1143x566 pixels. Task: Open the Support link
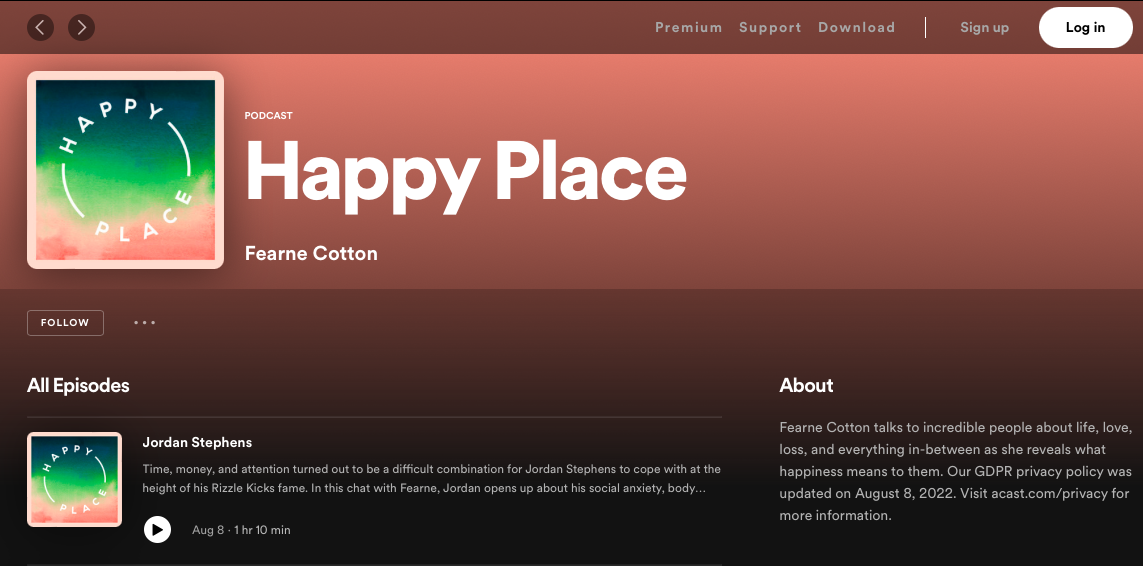point(770,28)
